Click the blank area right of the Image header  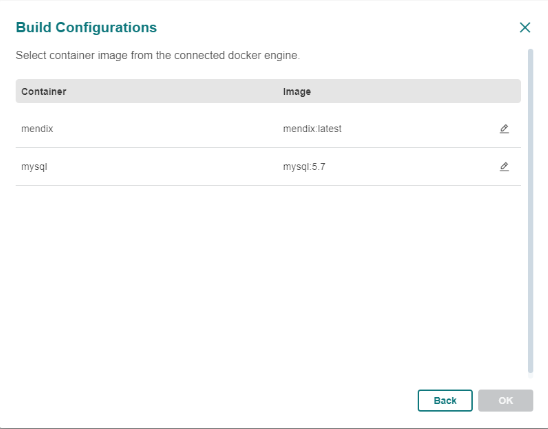point(416,92)
